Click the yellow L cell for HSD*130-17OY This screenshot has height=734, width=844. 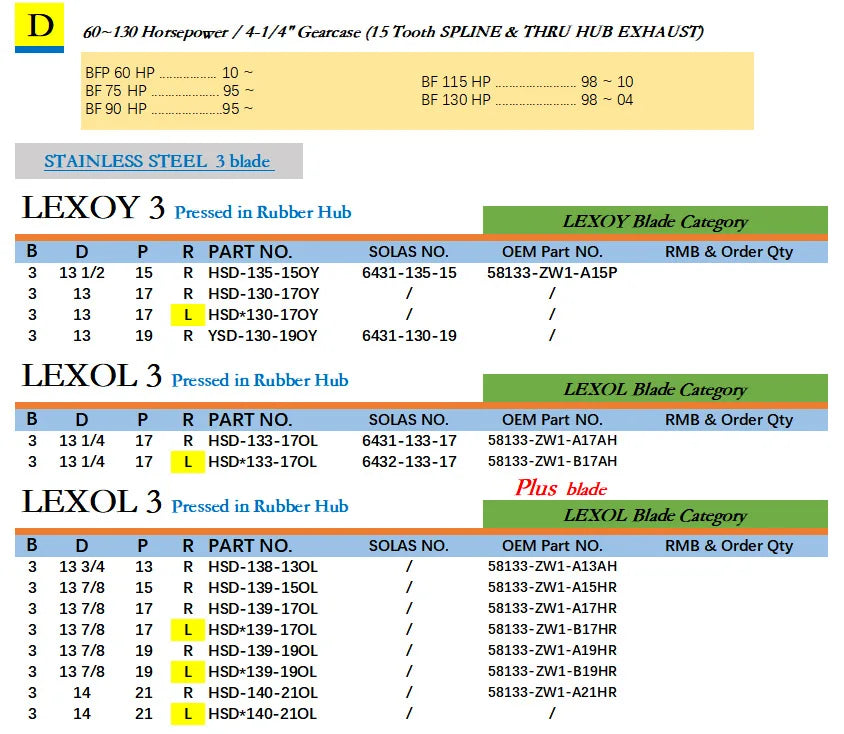pyautogui.click(x=188, y=315)
